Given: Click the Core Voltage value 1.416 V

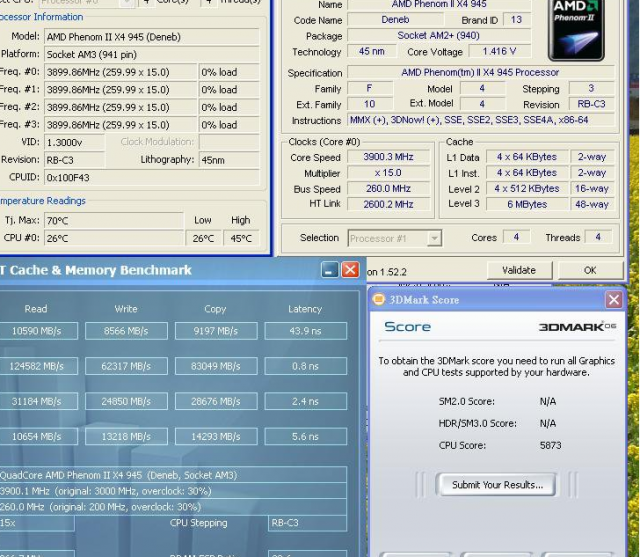Looking at the screenshot, I should [500, 51].
